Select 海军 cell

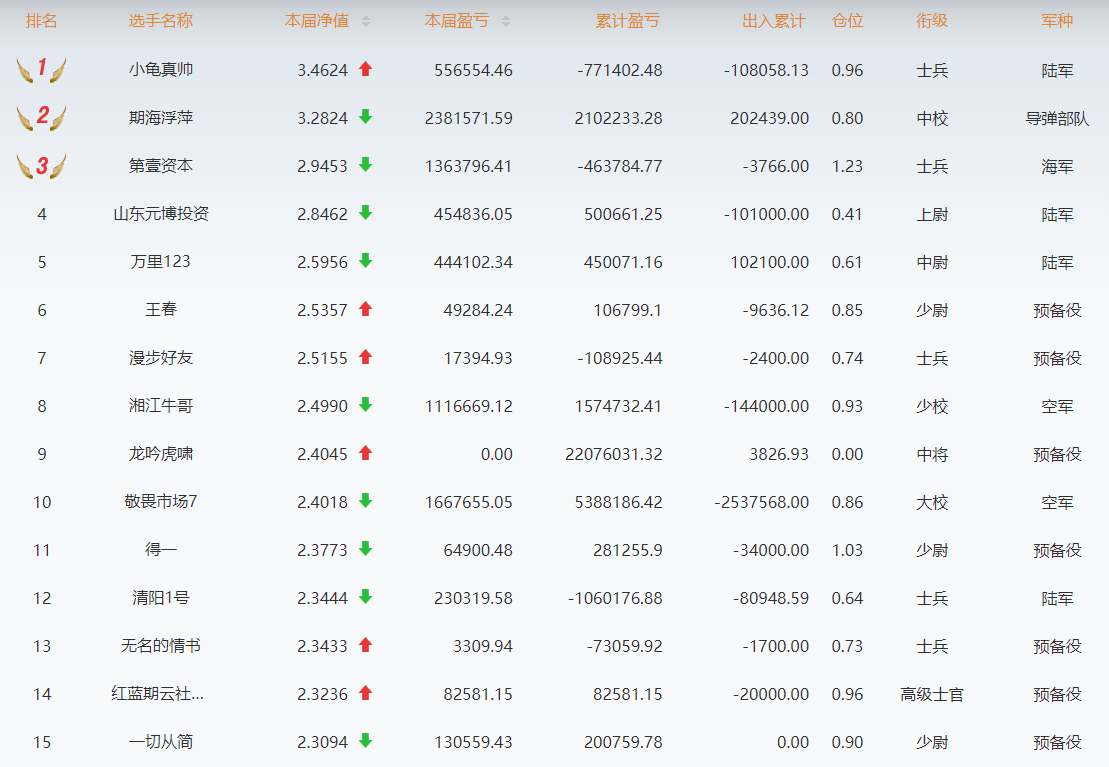[1057, 166]
